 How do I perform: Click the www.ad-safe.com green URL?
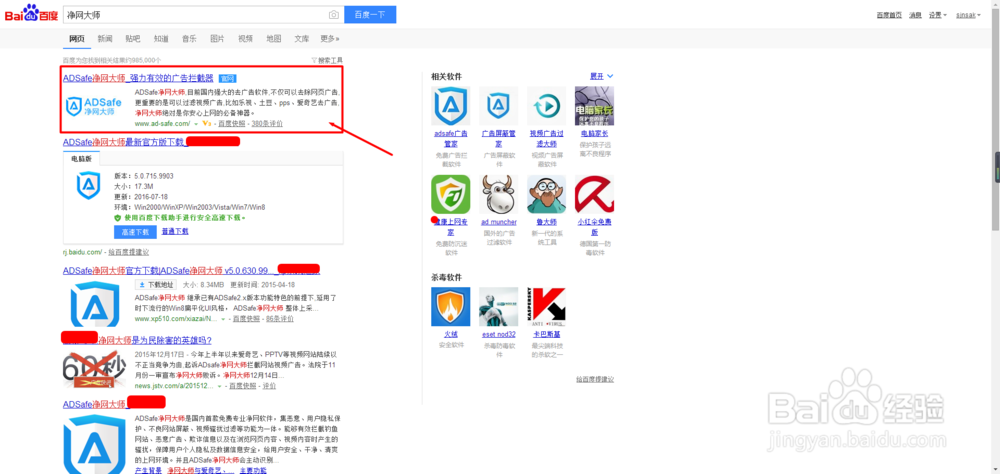[x=163, y=124]
